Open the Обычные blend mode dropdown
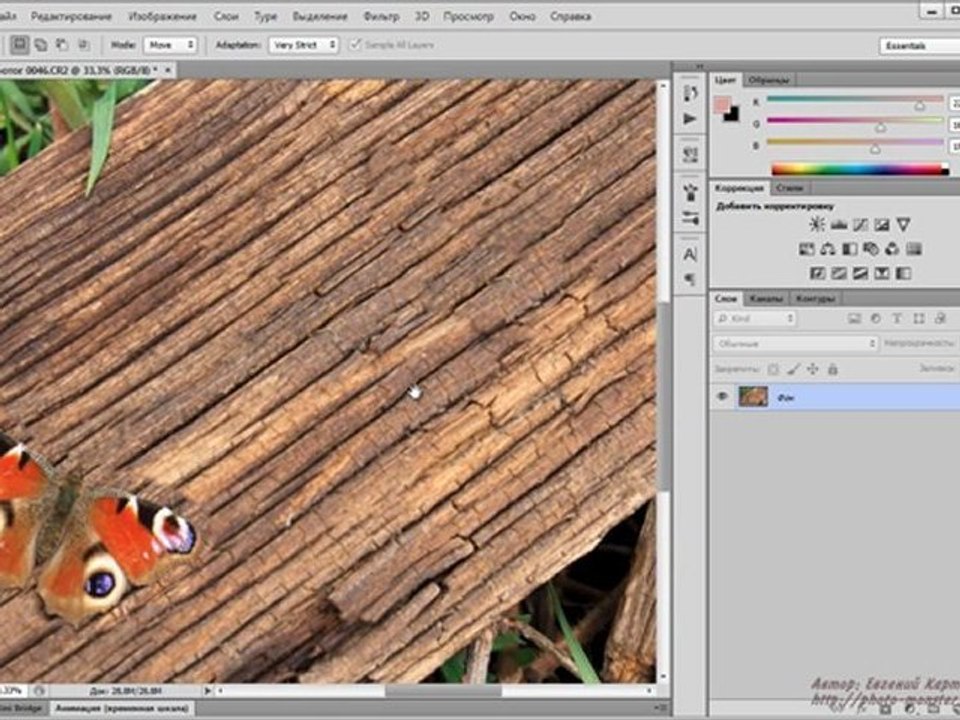The image size is (960, 720). pyautogui.click(x=795, y=343)
